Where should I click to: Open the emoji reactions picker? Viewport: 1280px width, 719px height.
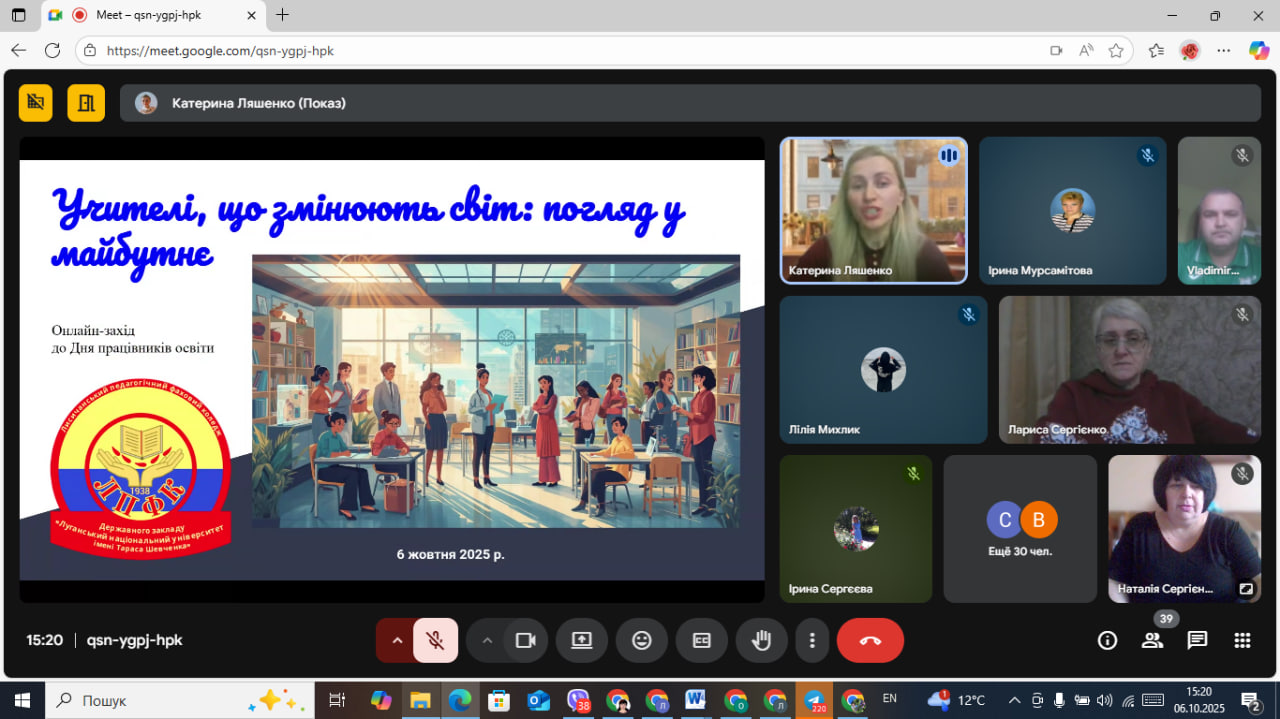[642, 641]
